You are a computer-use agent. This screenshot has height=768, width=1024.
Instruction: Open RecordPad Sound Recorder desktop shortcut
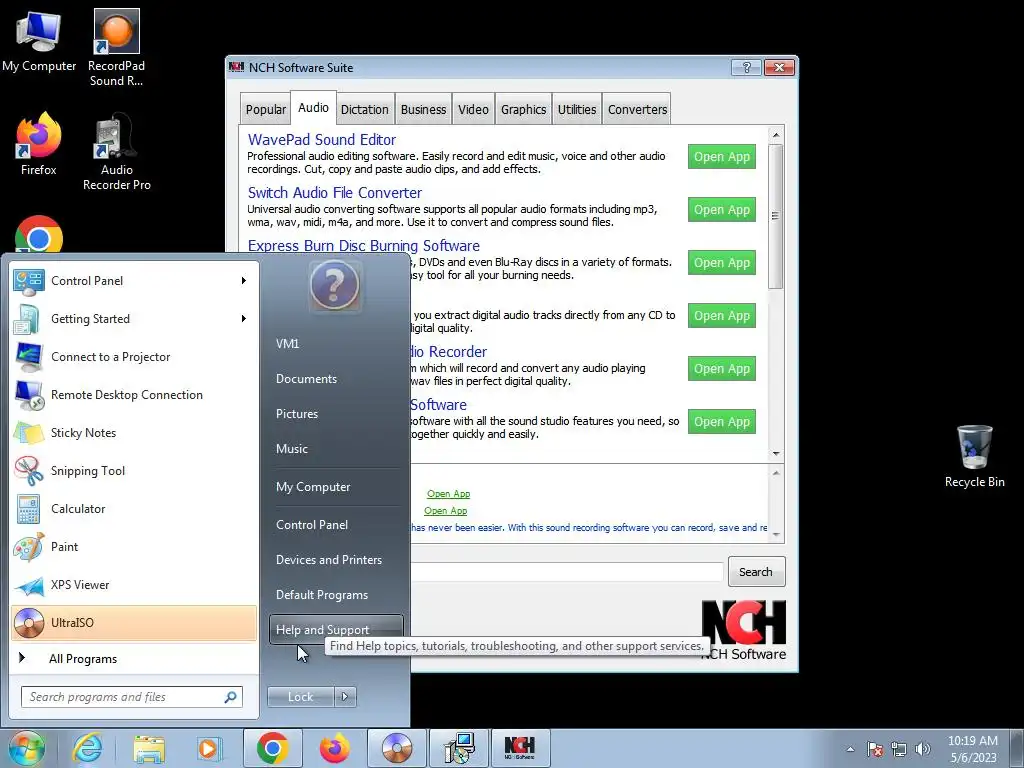tap(116, 47)
